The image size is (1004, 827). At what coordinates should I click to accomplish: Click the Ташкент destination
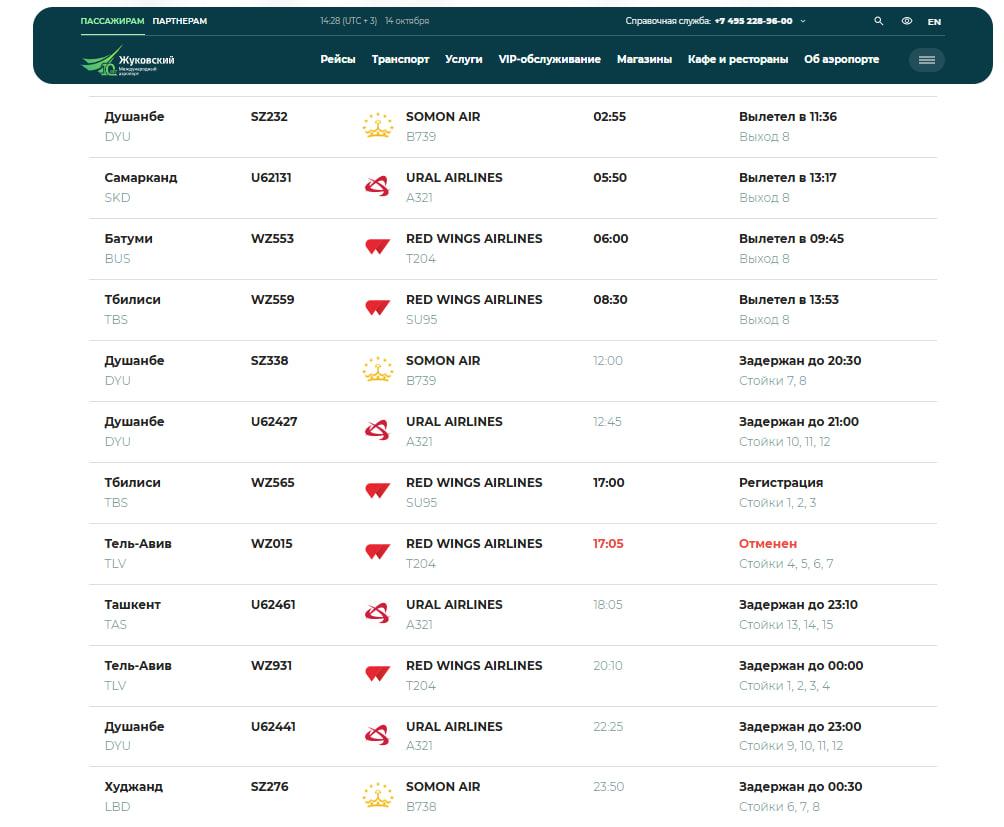[133, 604]
